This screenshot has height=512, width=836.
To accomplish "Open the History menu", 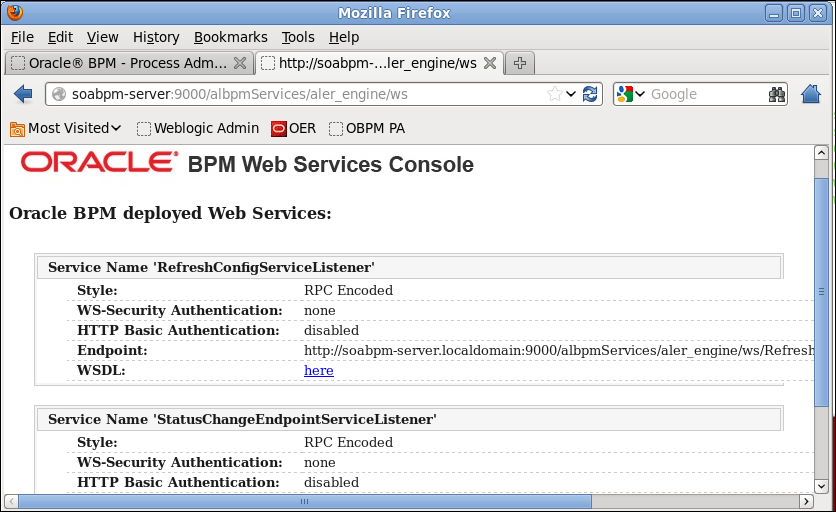I will pyautogui.click(x=156, y=37).
